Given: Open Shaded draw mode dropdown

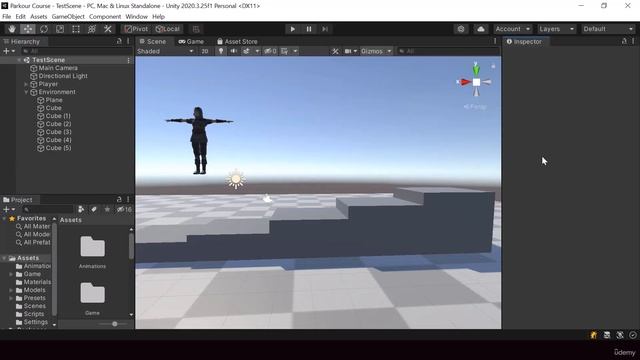Looking at the screenshot, I should coord(165,51).
